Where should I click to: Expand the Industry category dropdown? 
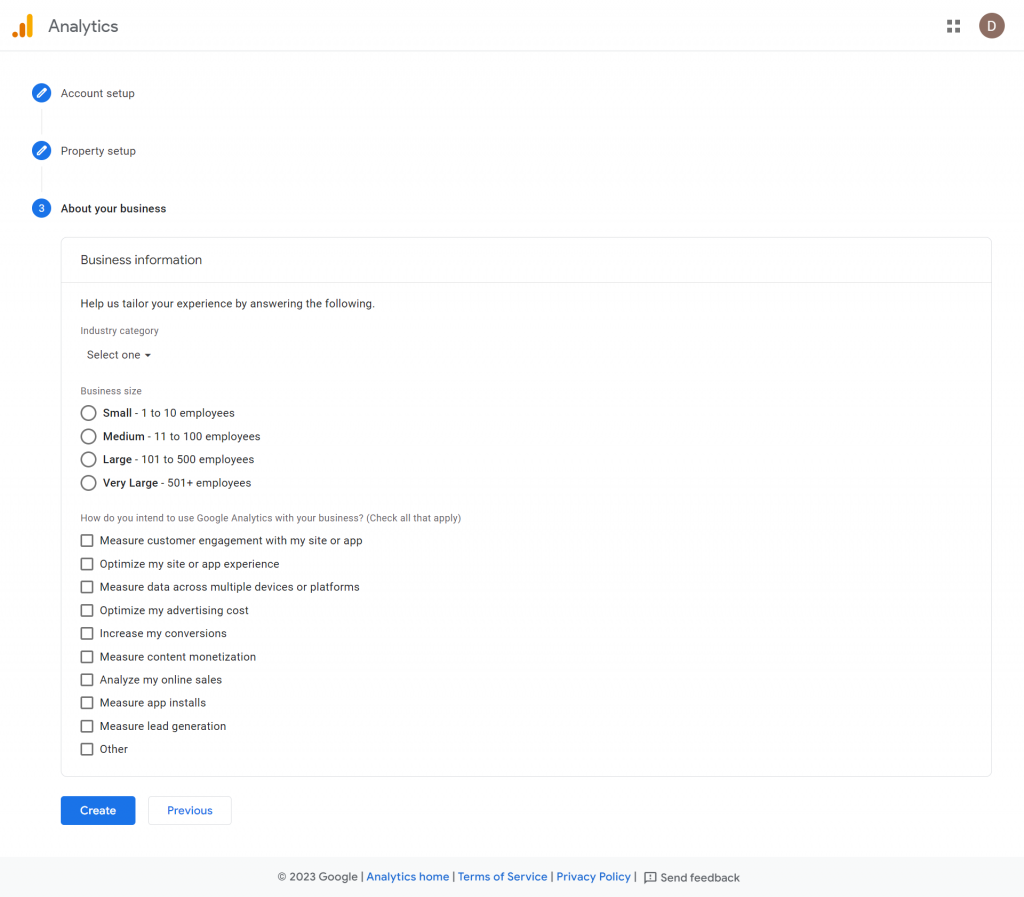[119, 355]
